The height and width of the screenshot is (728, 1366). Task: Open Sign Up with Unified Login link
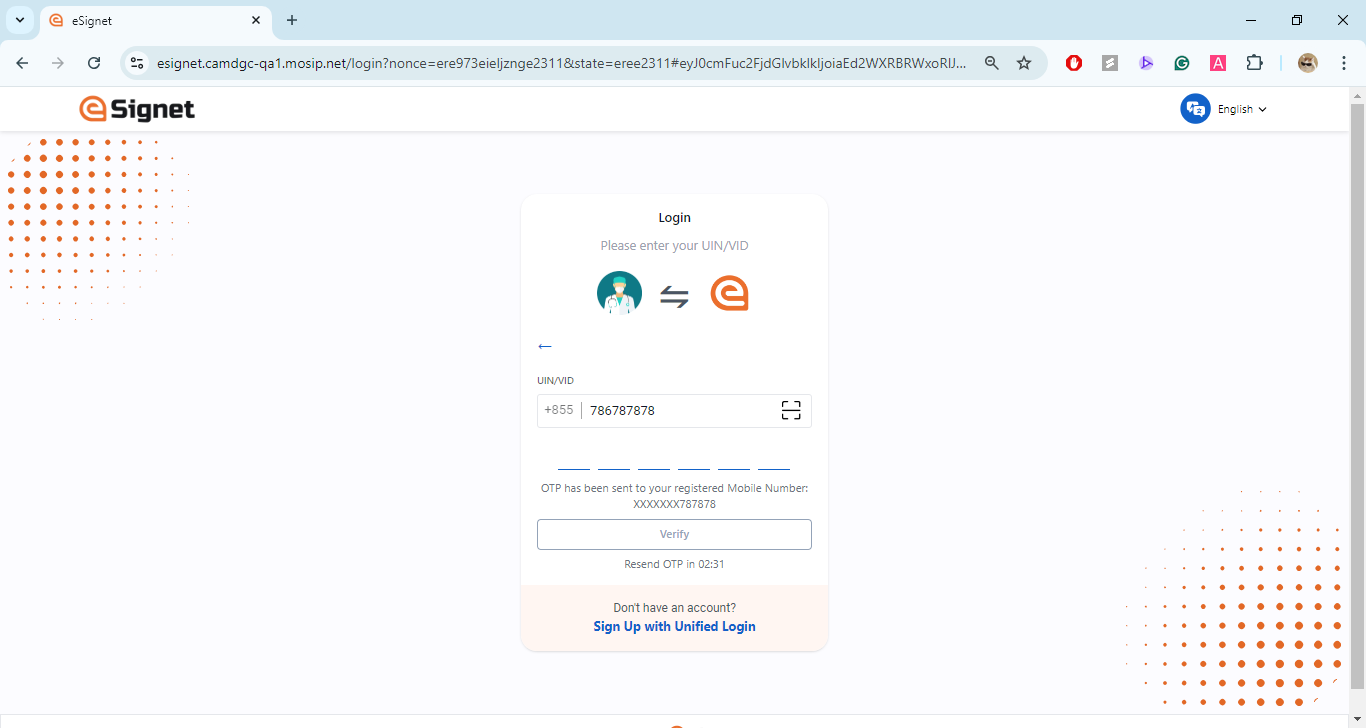point(674,626)
